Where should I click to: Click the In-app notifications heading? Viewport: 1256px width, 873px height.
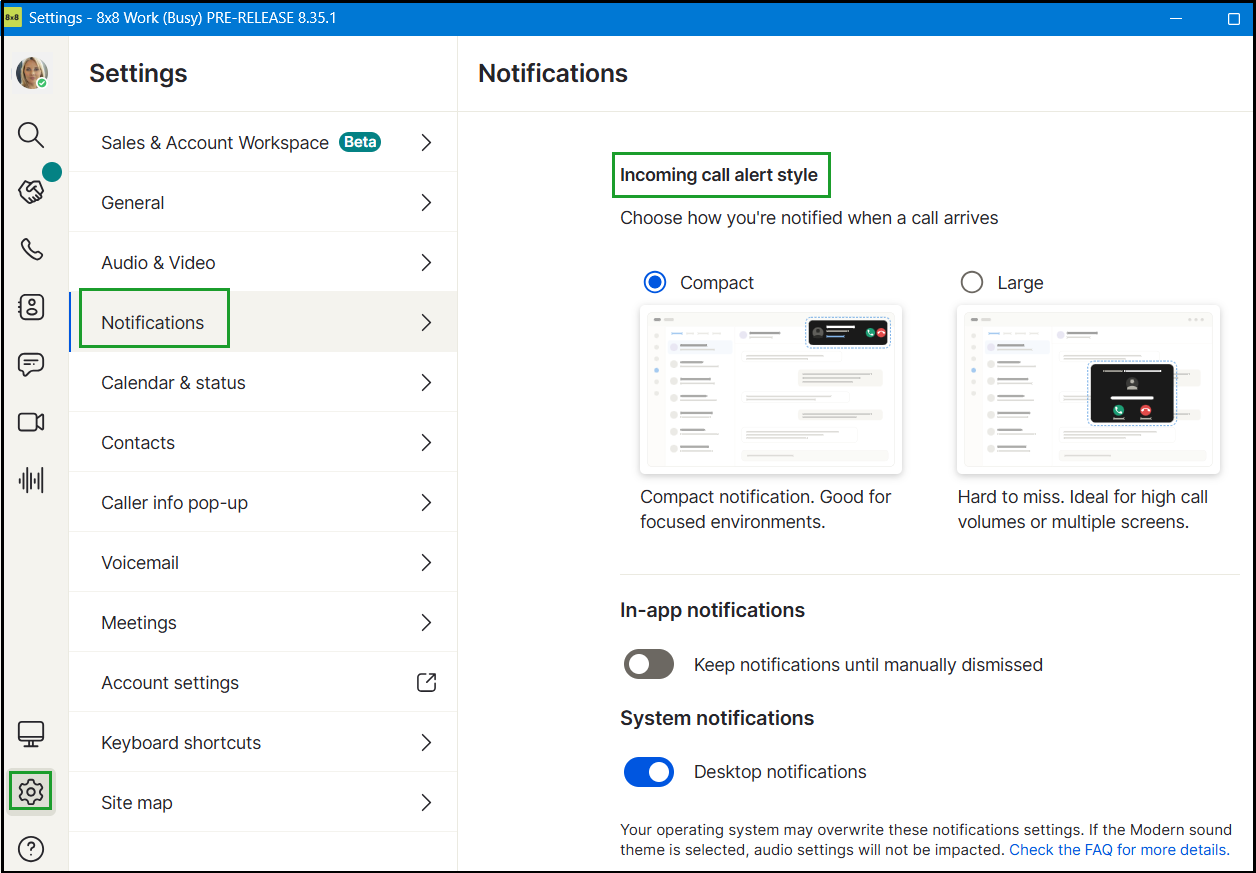[x=712, y=610]
